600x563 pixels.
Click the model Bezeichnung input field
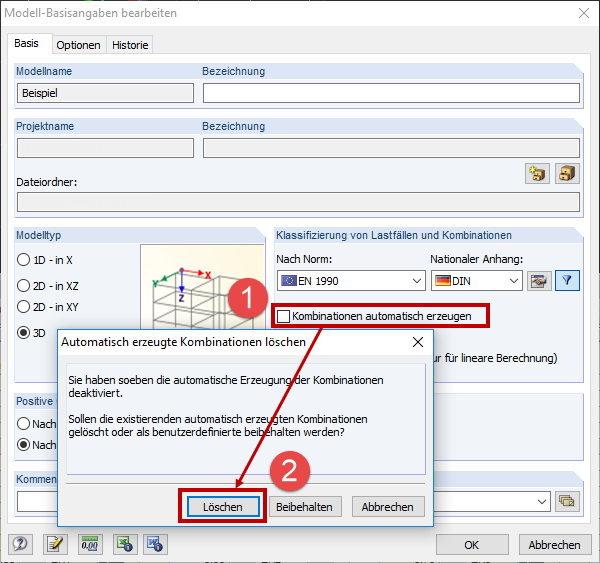tap(391, 93)
